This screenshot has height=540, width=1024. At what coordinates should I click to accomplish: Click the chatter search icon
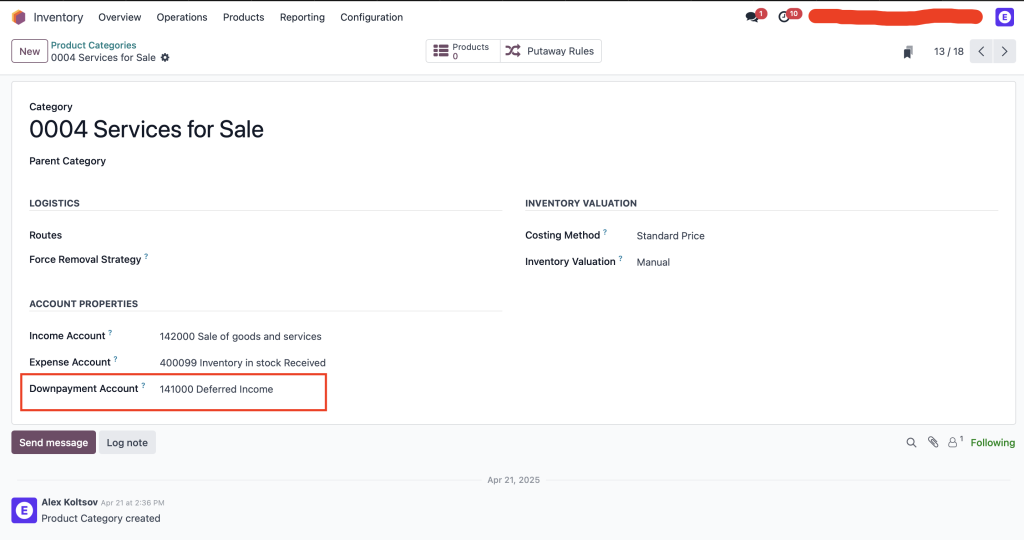coord(911,443)
